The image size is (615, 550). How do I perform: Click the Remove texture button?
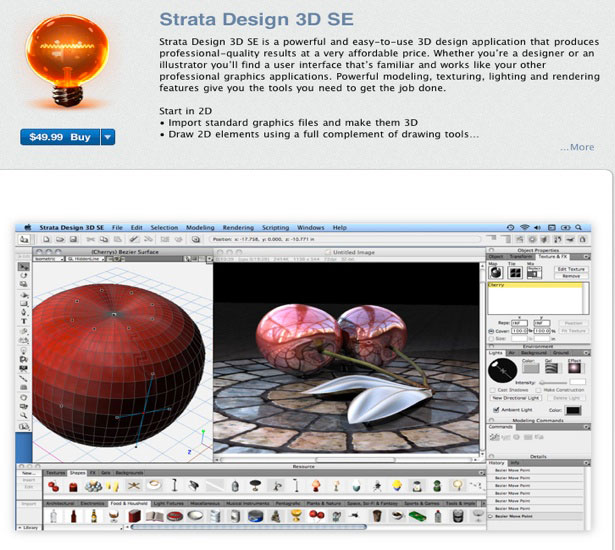click(571, 276)
